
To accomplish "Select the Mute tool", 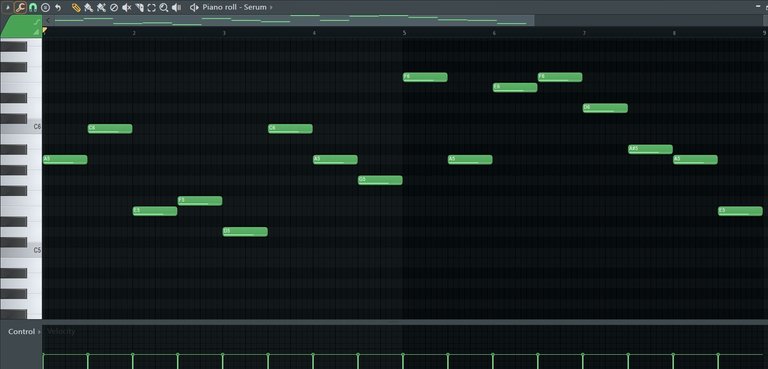I will 126,7.
